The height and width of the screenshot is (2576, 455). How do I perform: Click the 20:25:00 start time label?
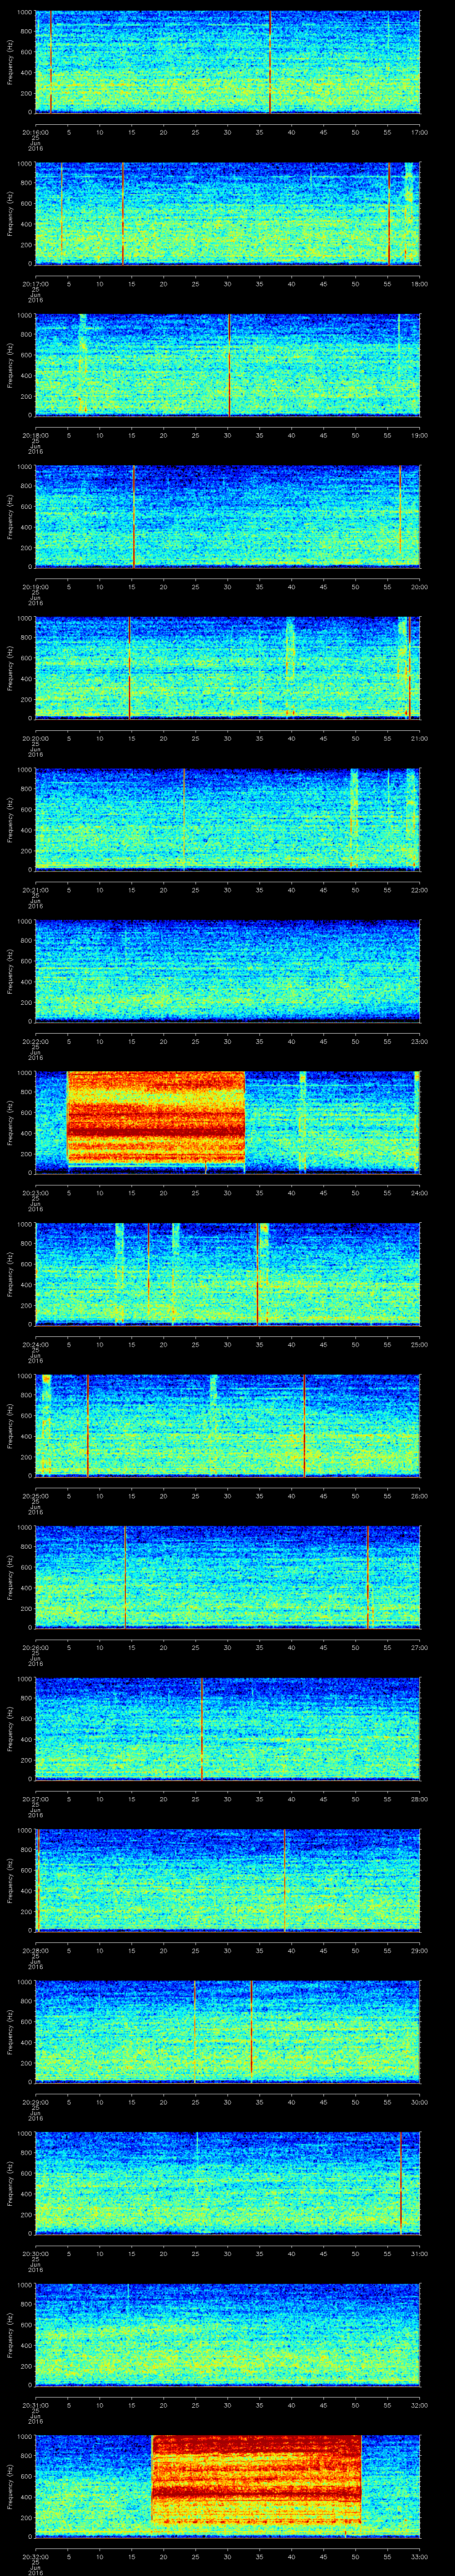tap(35, 1495)
